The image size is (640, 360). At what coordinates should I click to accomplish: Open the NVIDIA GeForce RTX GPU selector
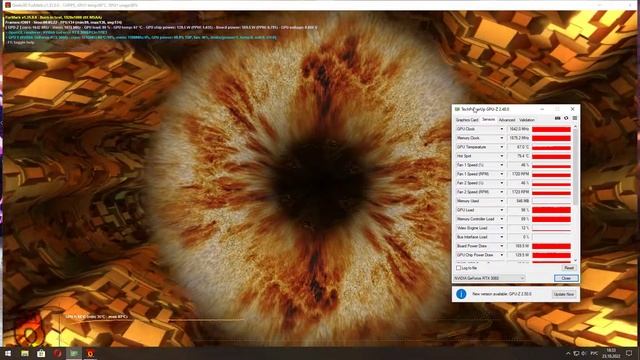tap(489, 278)
